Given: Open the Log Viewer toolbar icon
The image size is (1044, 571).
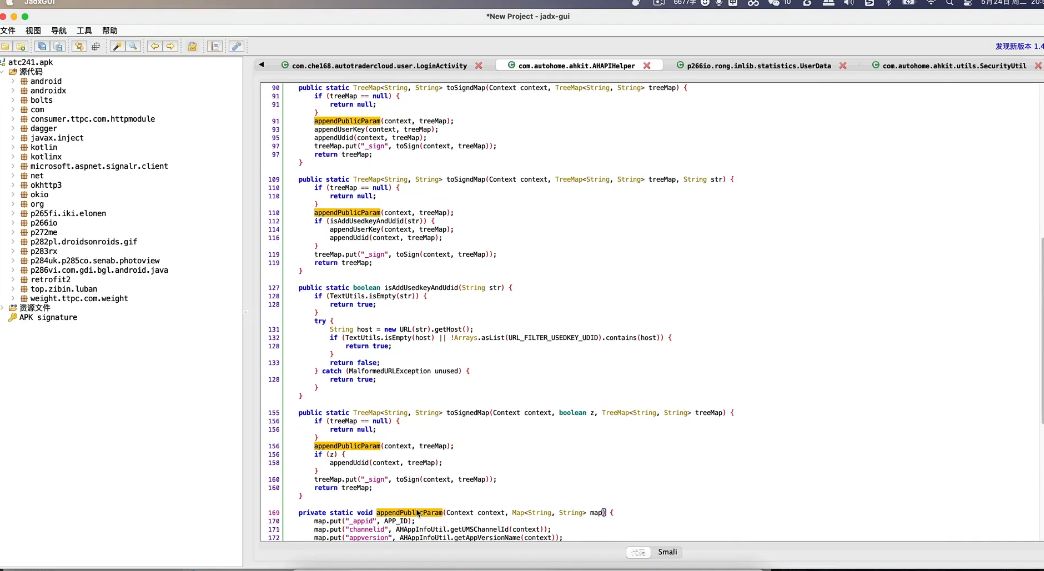Looking at the screenshot, I should 214,46.
